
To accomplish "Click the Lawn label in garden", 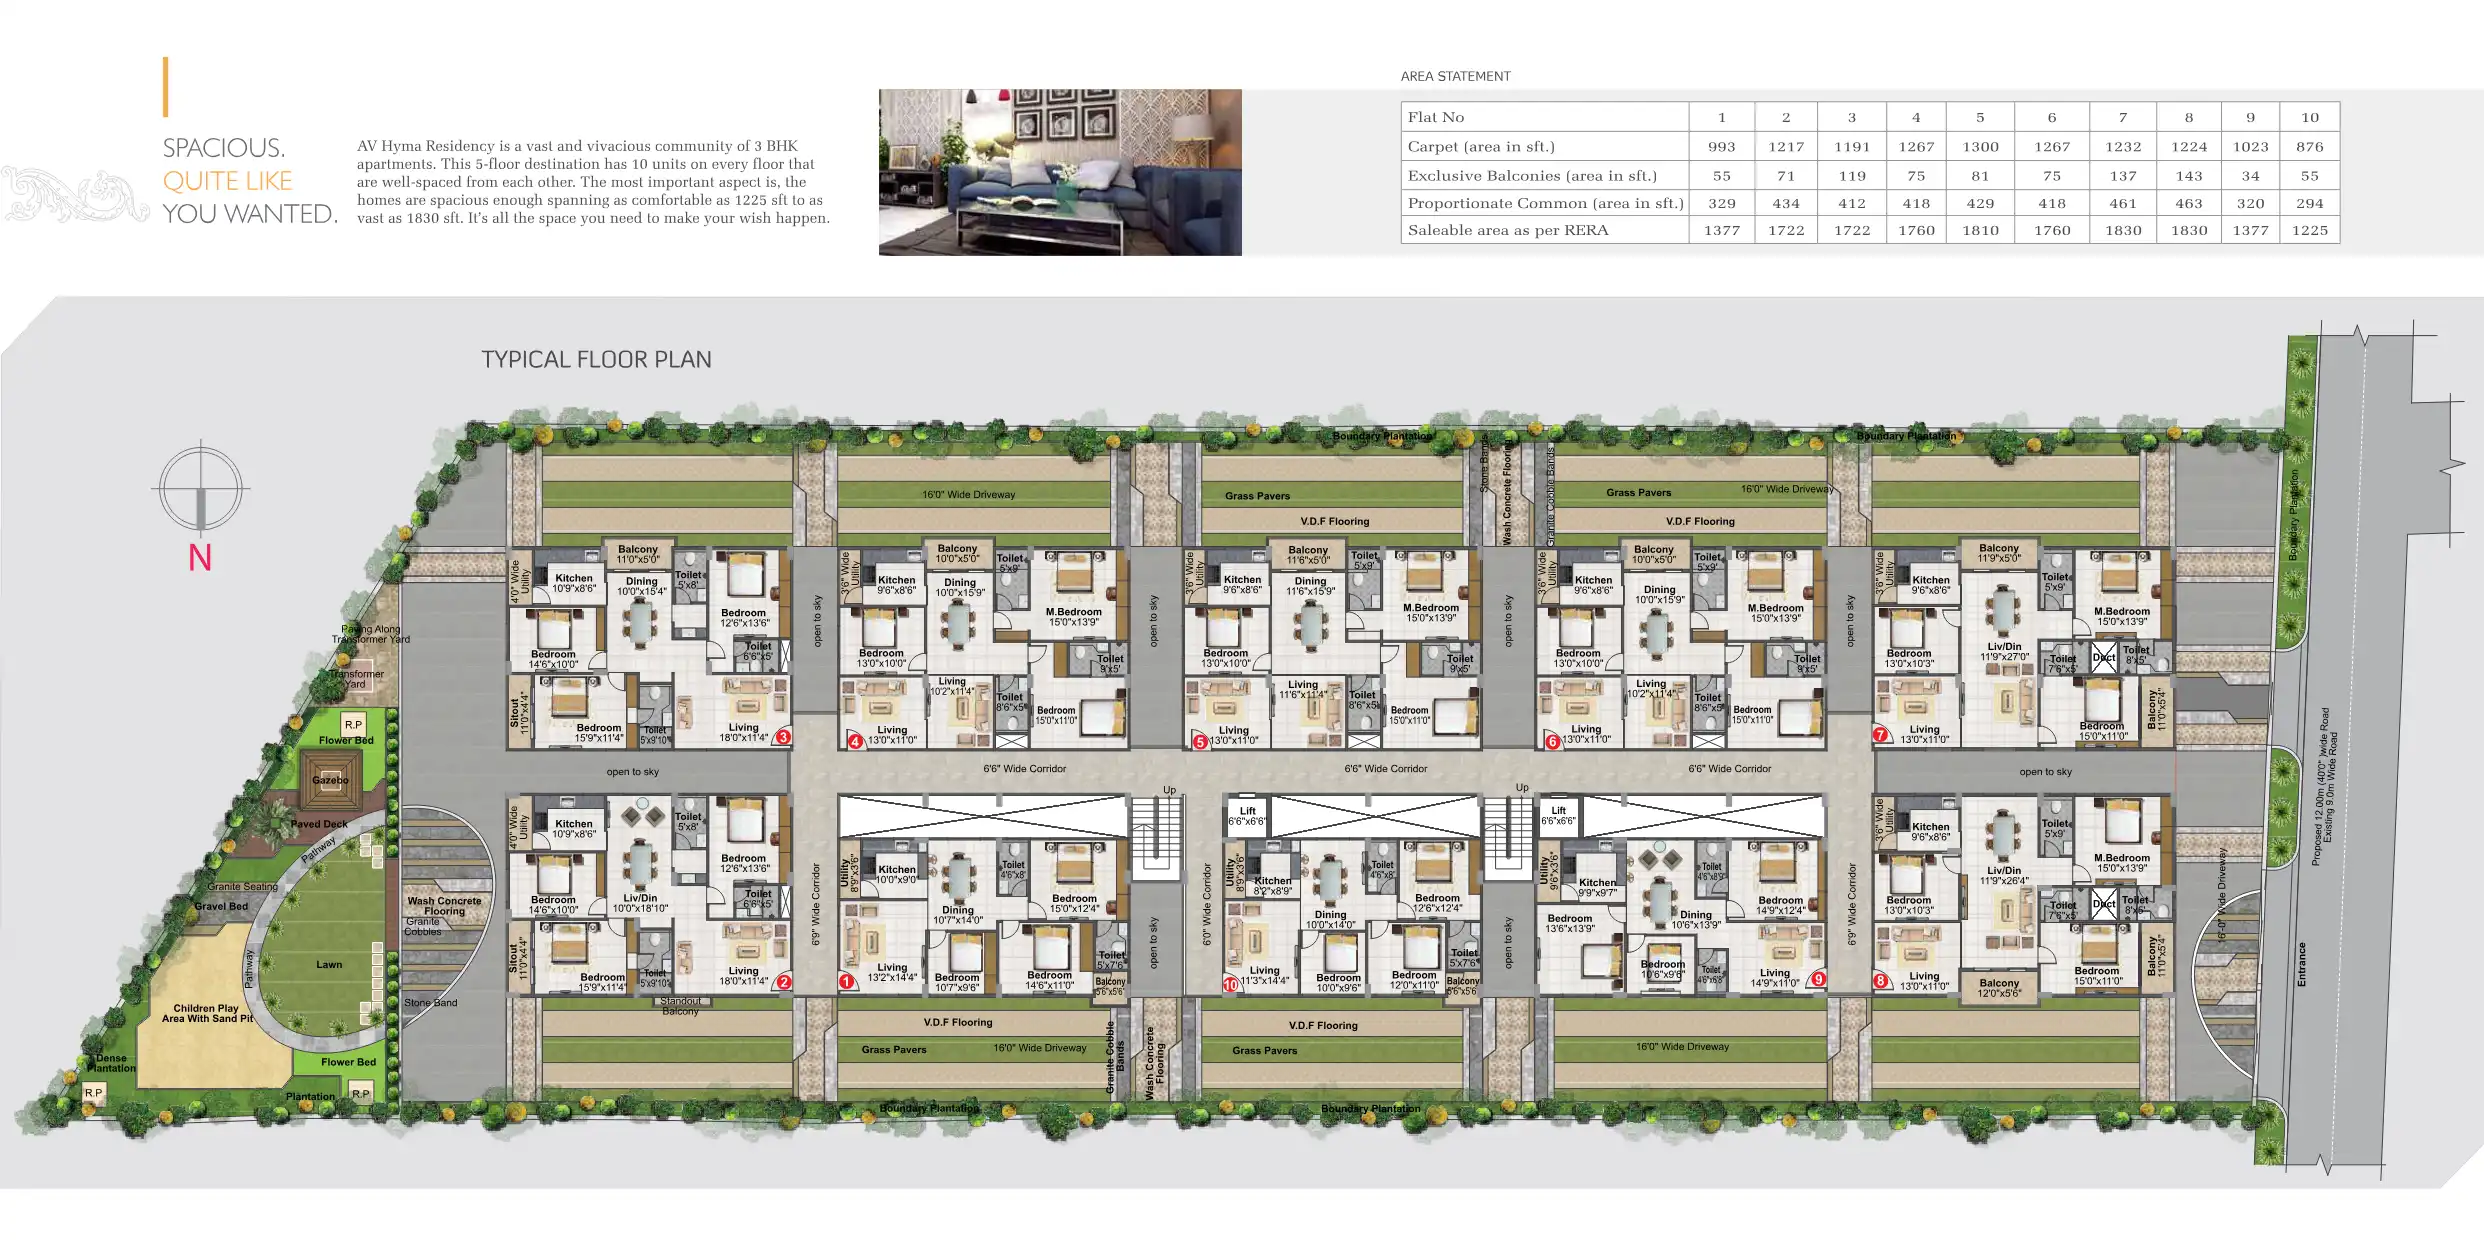I will click(x=329, y=965).
